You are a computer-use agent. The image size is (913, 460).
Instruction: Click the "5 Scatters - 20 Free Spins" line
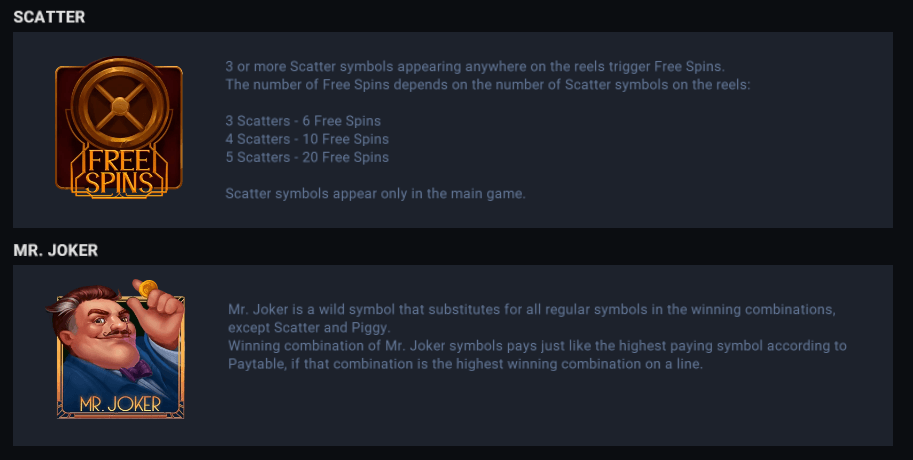(307, 157)
